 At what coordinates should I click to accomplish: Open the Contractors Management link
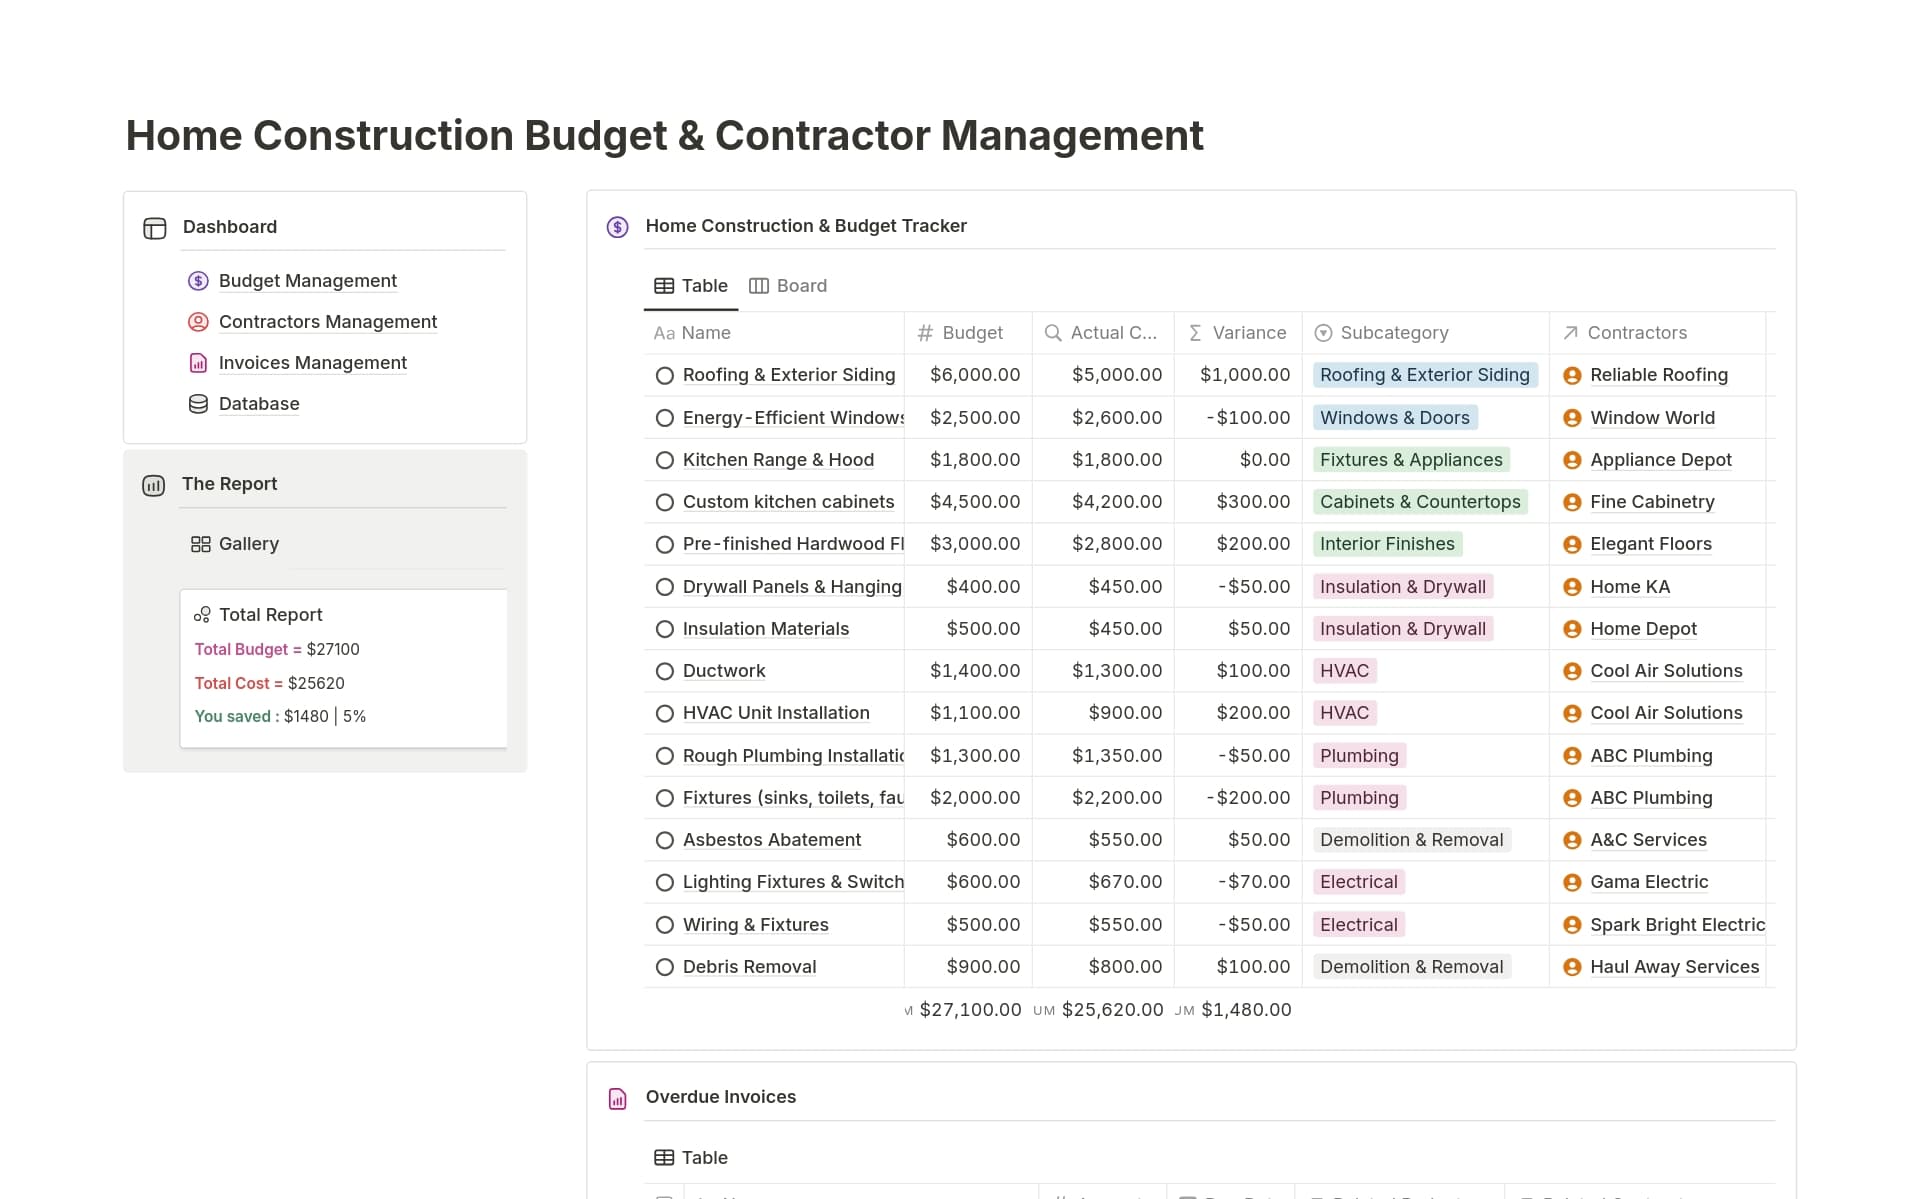coord(328,322)
